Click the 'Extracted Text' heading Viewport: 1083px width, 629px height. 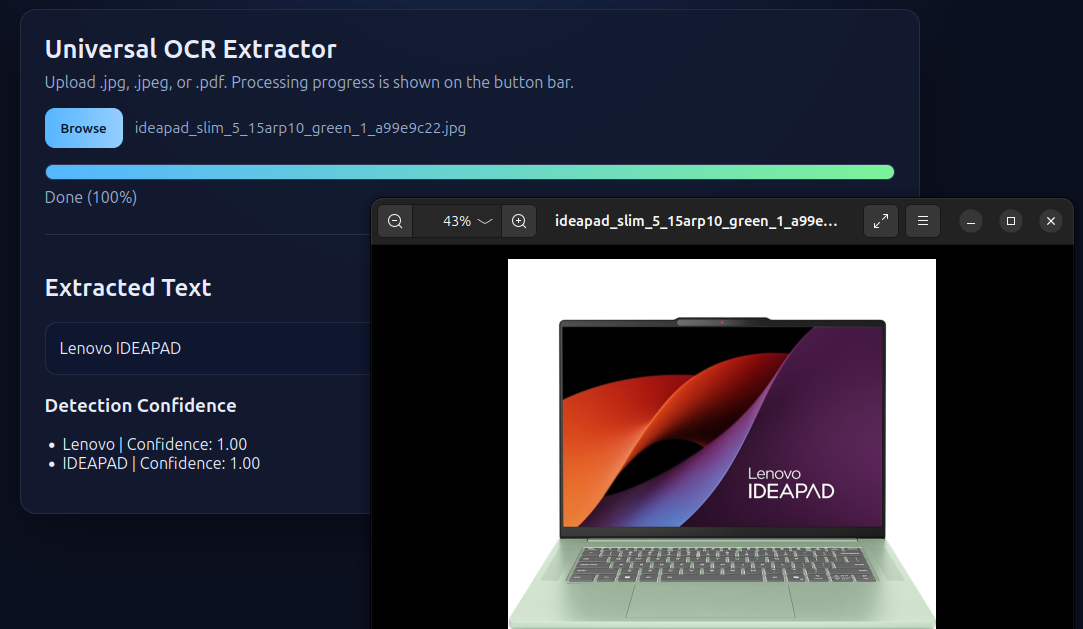[128, 287]
